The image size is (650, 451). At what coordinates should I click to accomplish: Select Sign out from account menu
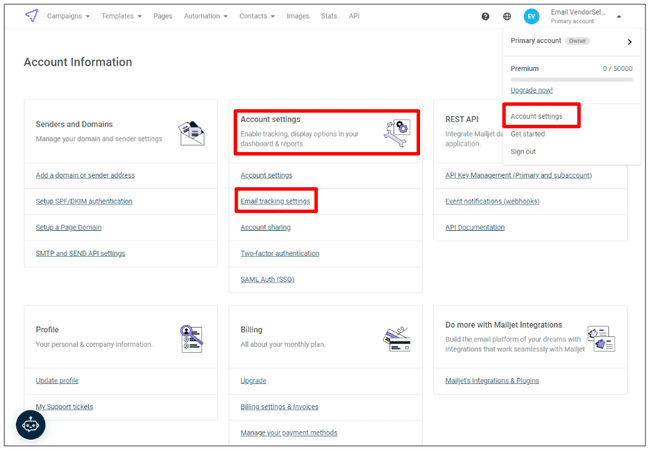tap(523, 151)
